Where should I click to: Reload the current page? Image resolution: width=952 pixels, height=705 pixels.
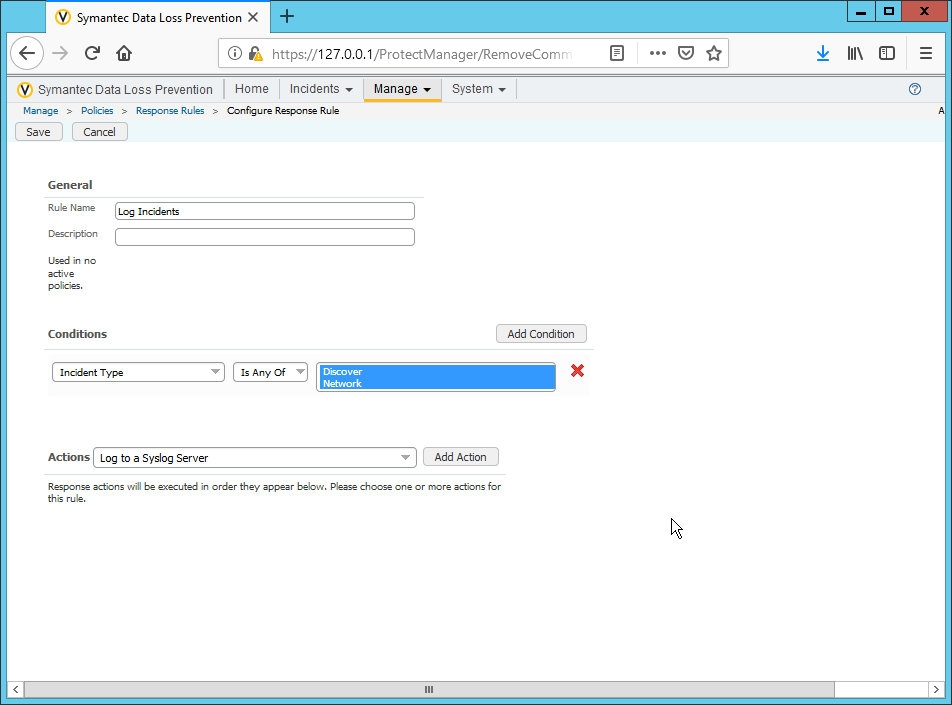(92, 53)
